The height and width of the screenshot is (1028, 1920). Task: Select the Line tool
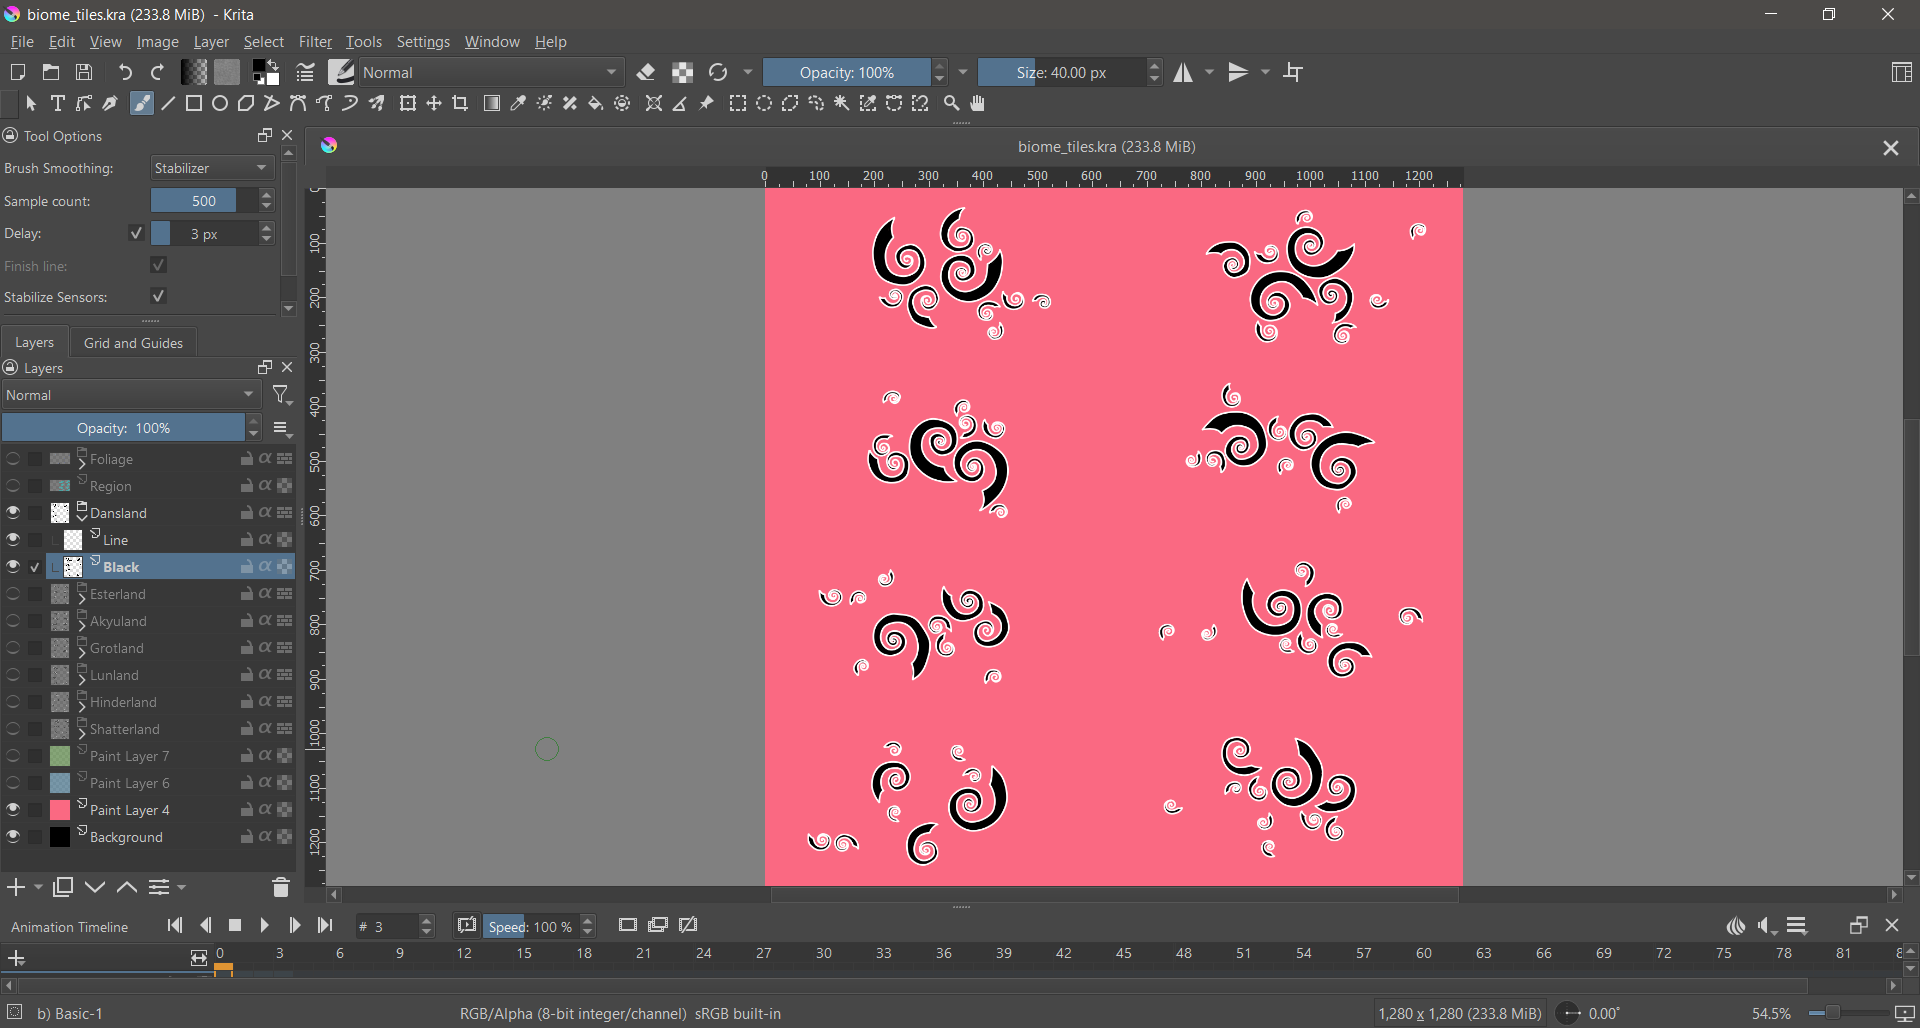168,103
